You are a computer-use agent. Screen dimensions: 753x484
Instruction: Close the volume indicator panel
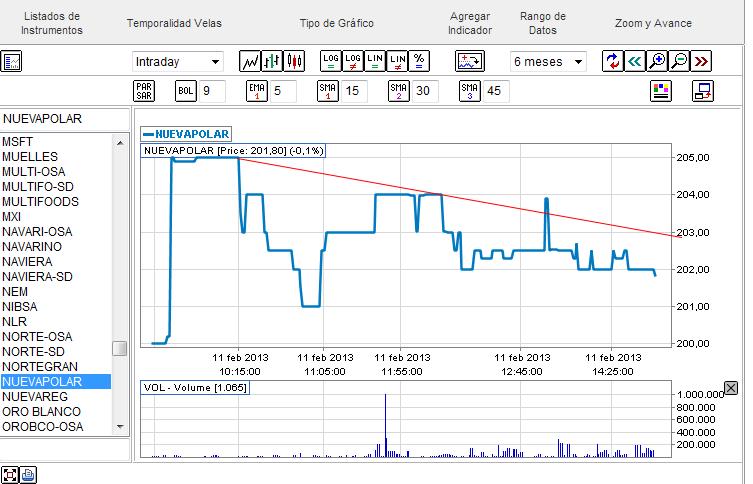[x=731, y=388]
